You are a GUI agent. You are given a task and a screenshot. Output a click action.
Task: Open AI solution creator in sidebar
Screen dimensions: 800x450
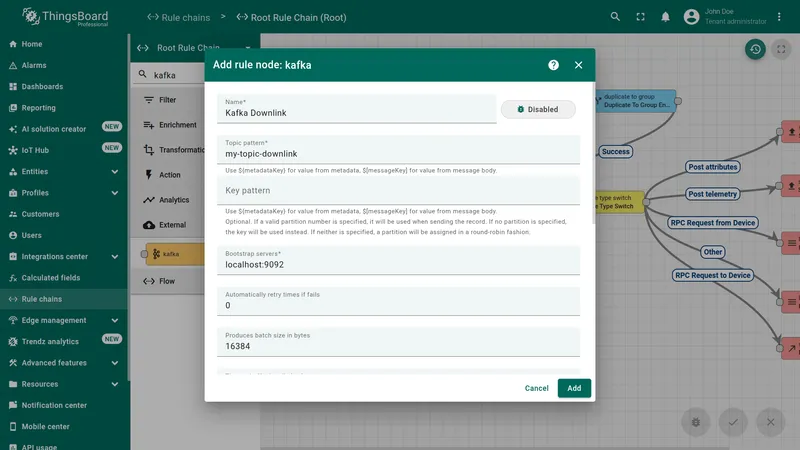point(64,129)
